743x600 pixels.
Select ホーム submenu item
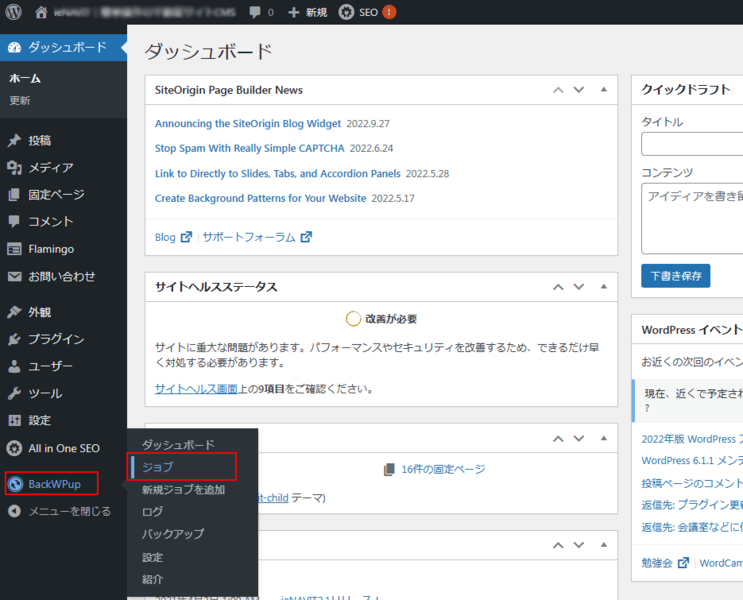pos(25,78)
